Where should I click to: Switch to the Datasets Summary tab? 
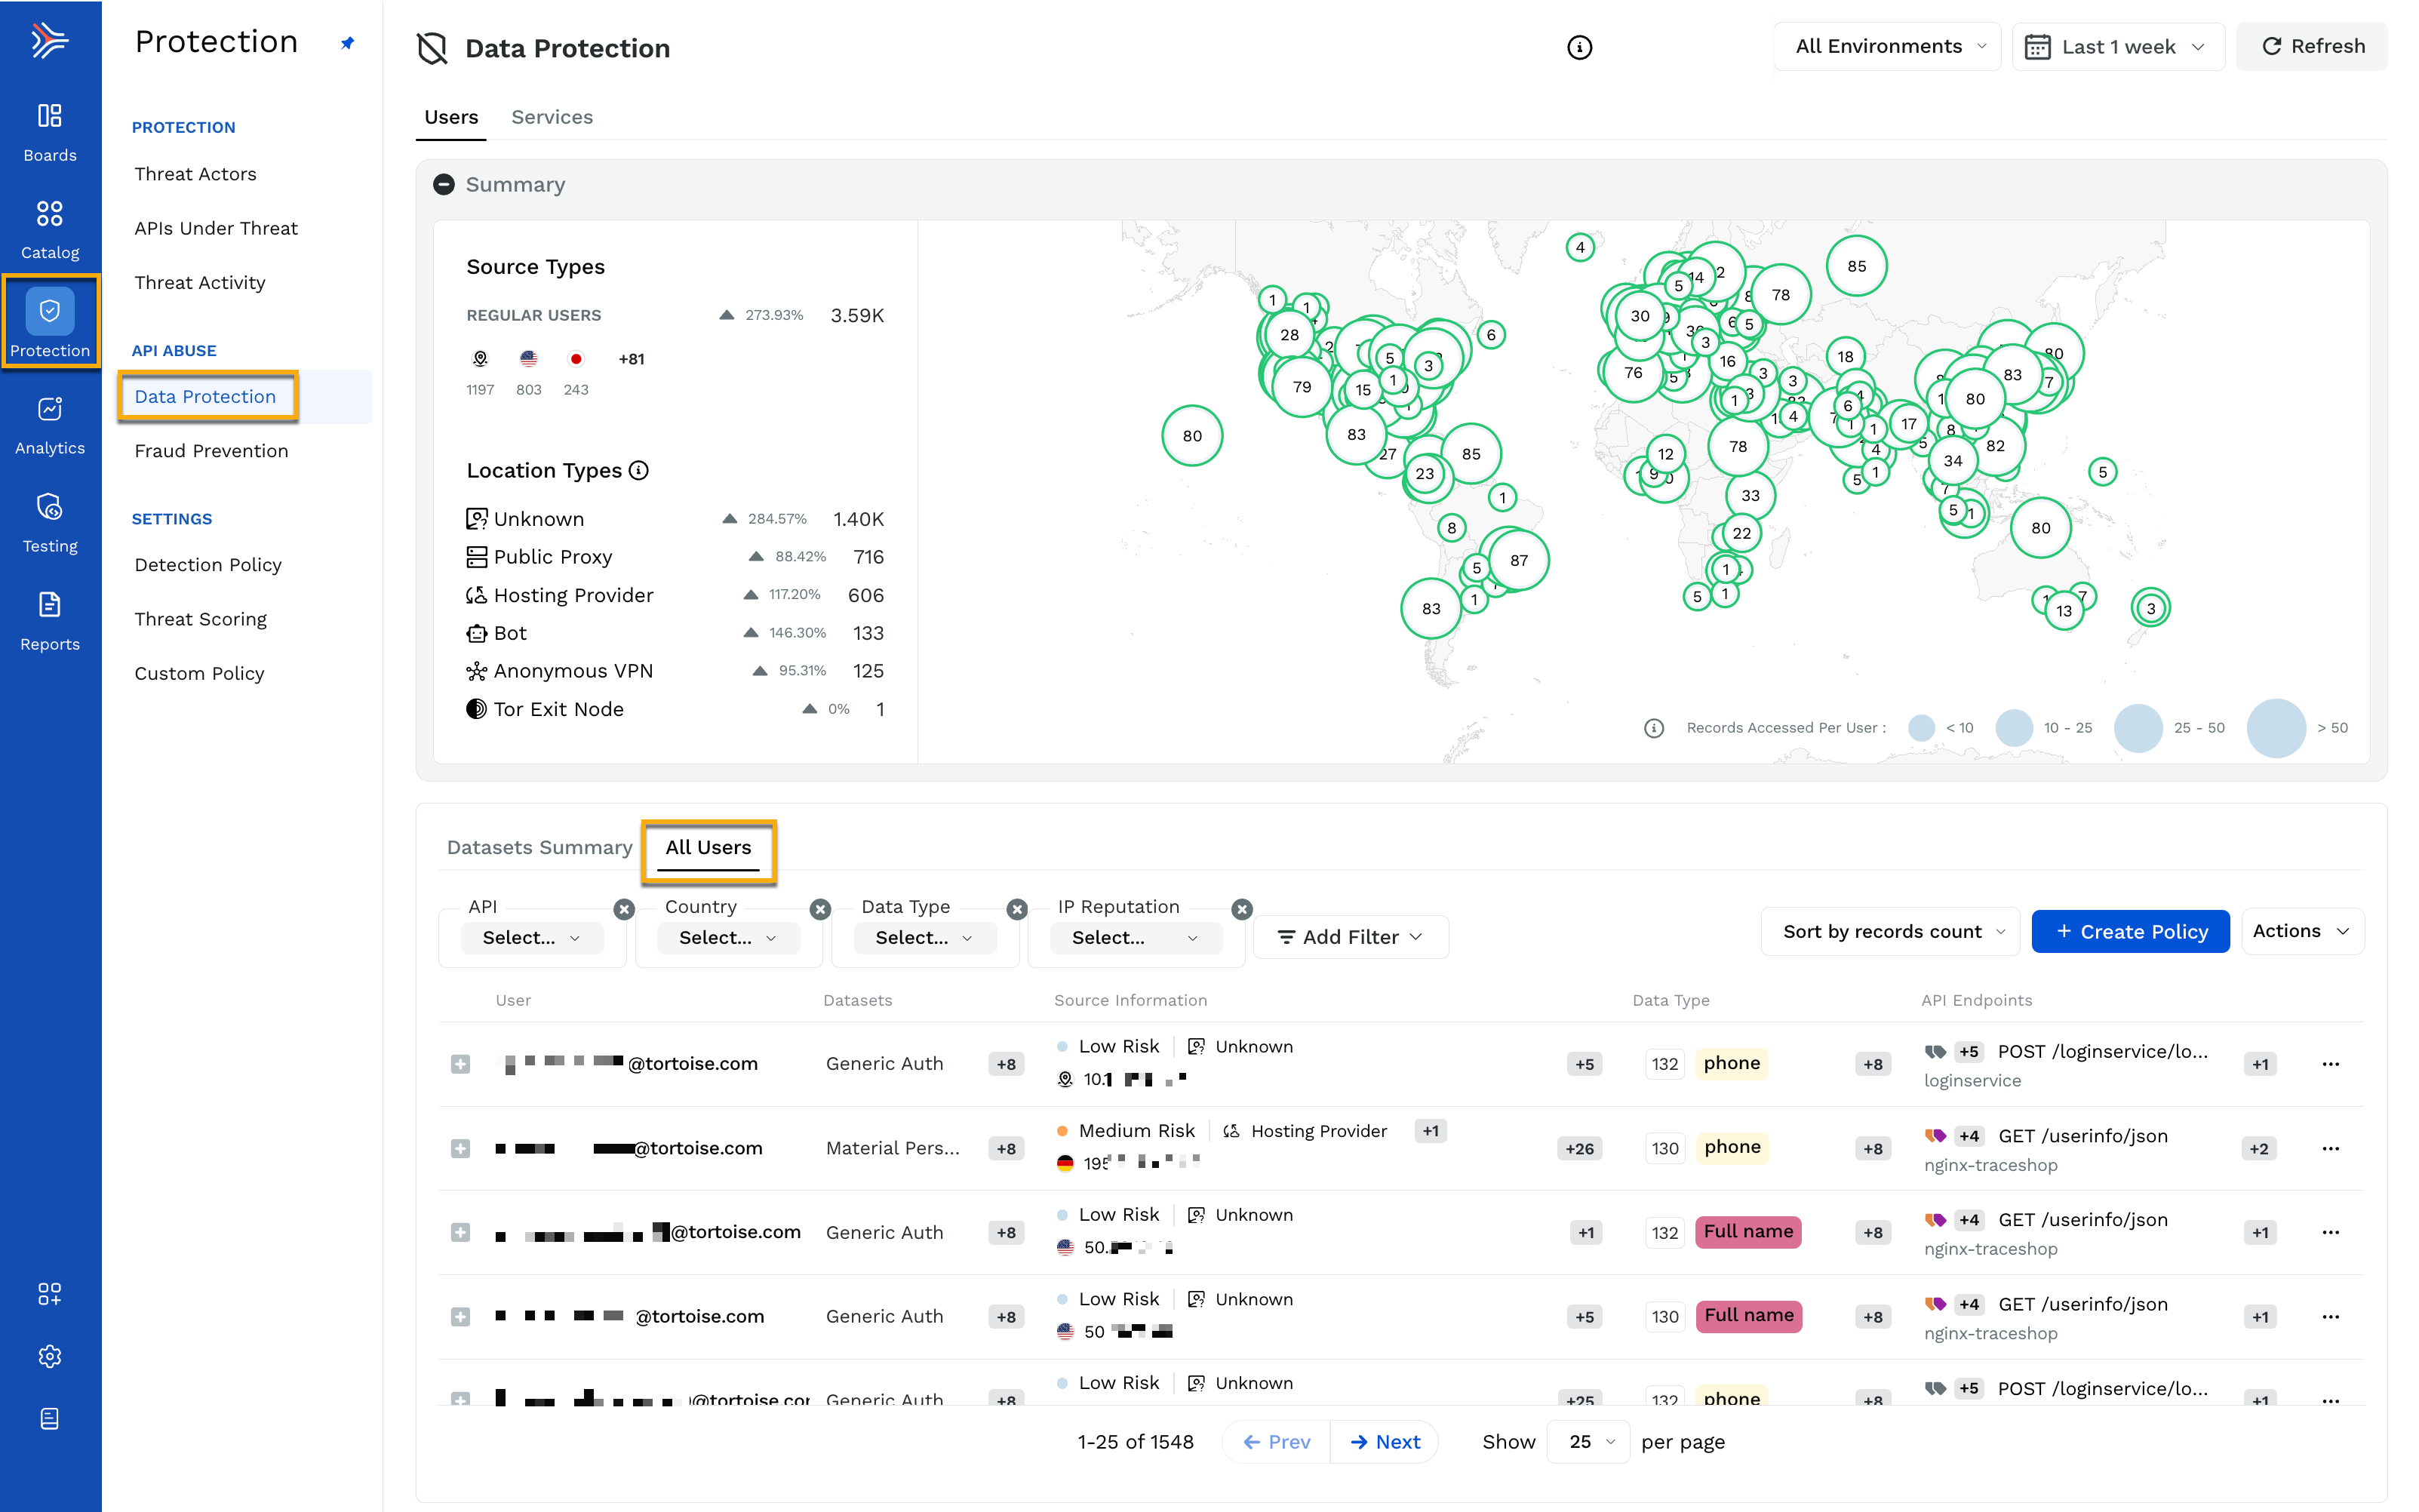tap(539, 847)
